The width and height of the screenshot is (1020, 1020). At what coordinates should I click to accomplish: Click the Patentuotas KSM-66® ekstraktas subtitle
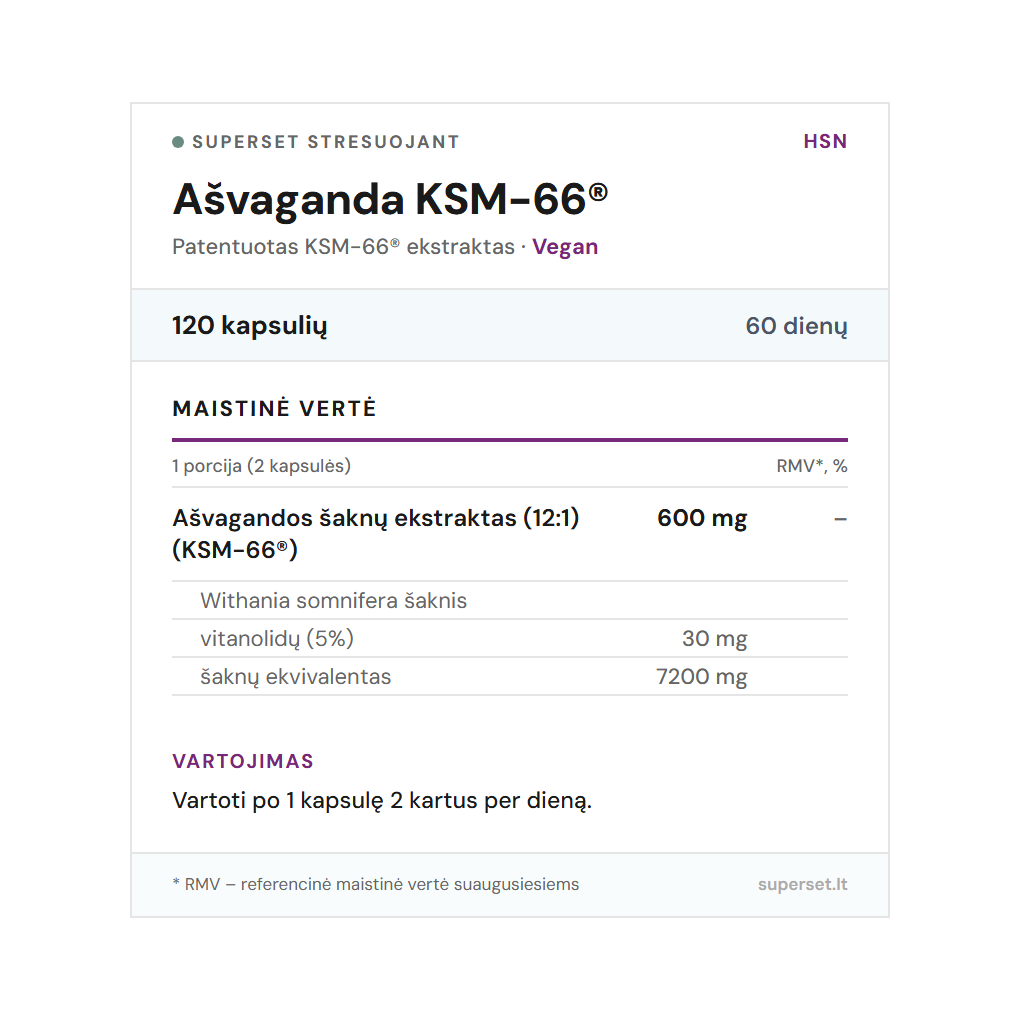[x=343, y=247]
